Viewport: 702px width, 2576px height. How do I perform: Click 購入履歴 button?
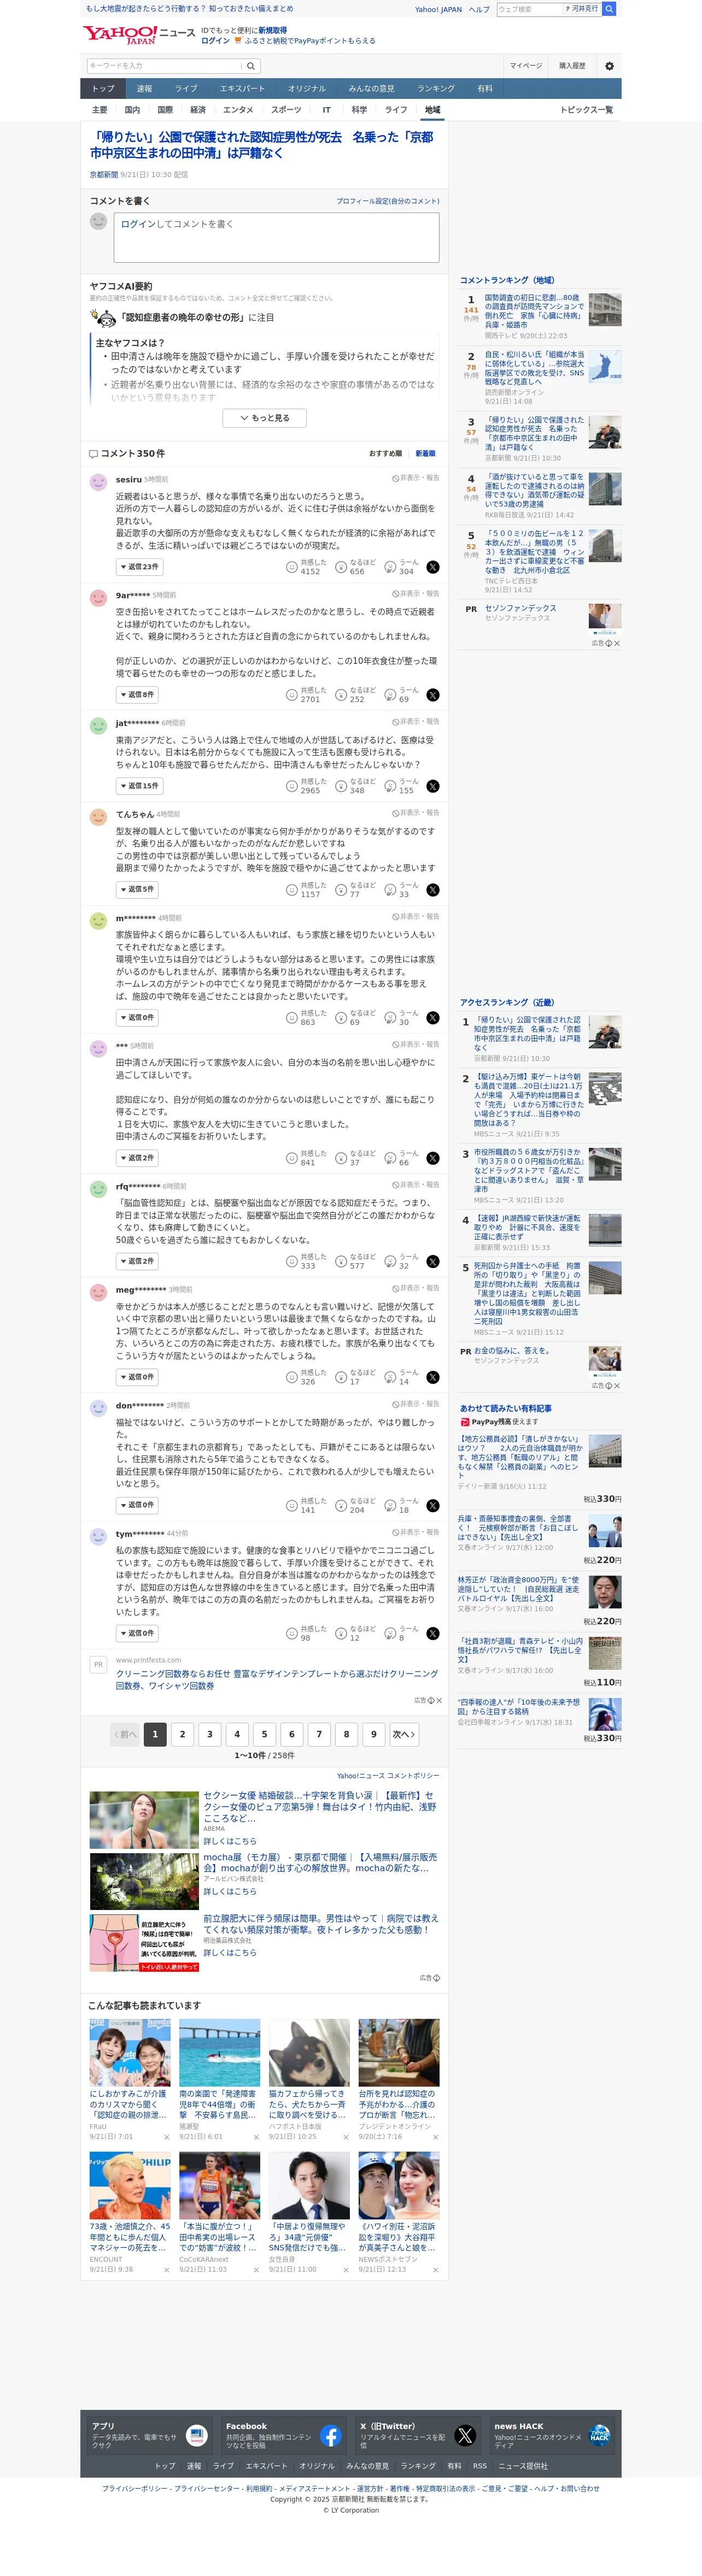[x=573, y=66]
